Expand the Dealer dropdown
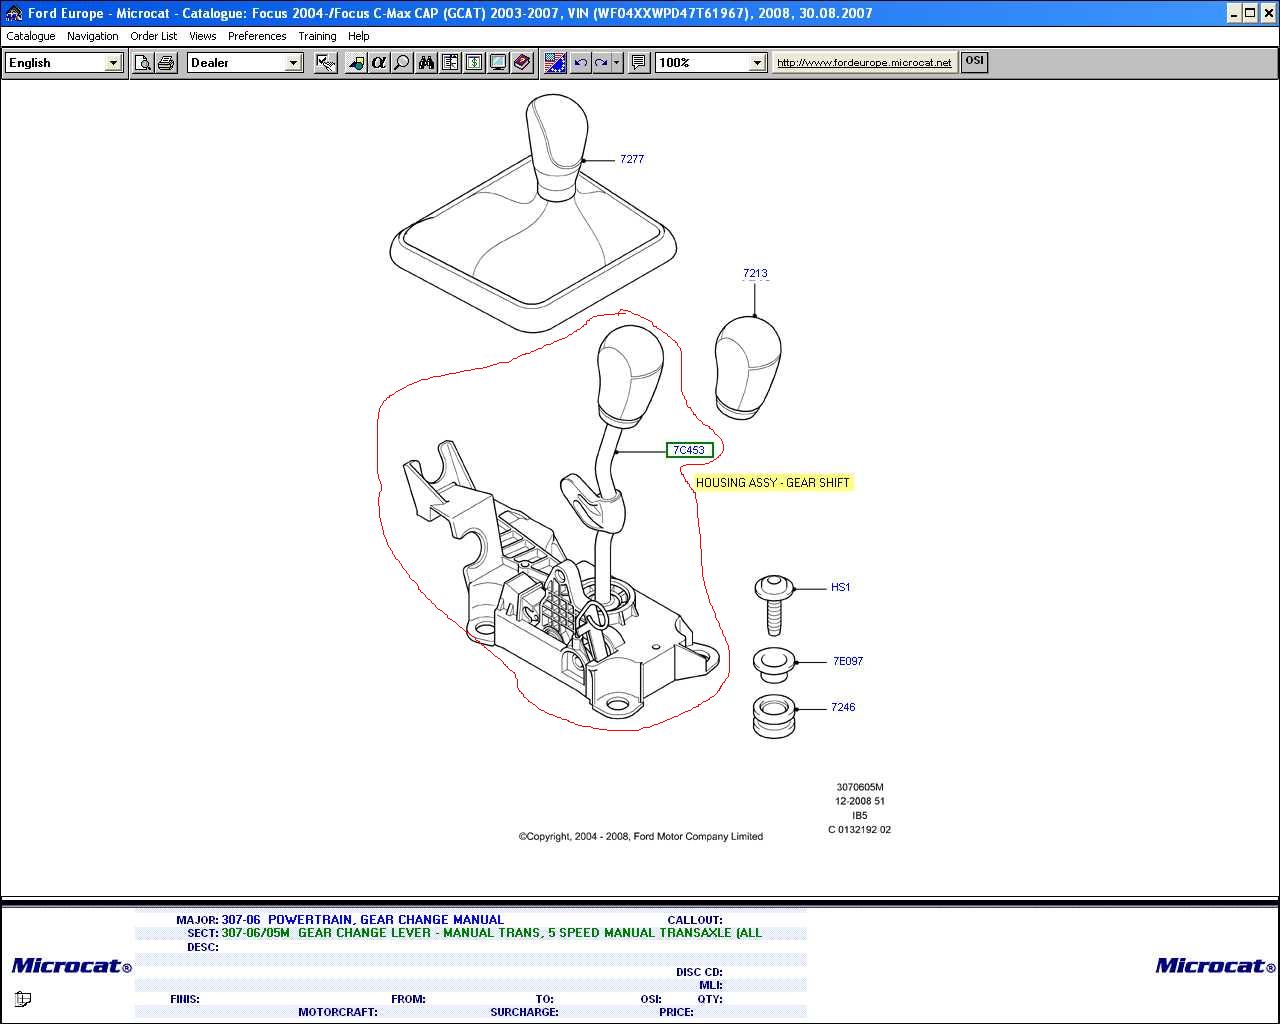This screenshot has width=1280, height=1024. click(293, 63)
